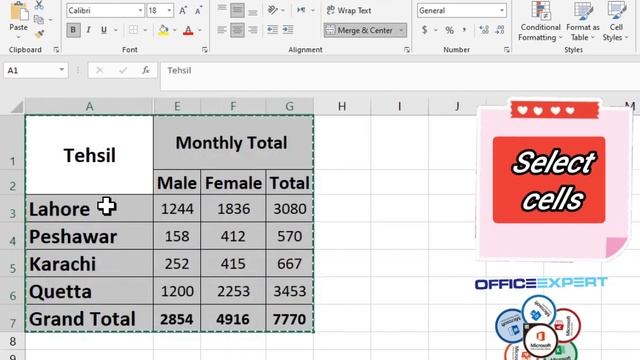Expand the Underline style arrow

116,30
